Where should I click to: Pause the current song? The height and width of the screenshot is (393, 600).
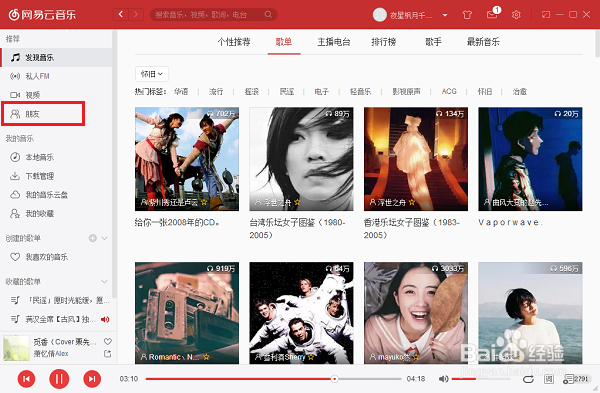[59, 379]
